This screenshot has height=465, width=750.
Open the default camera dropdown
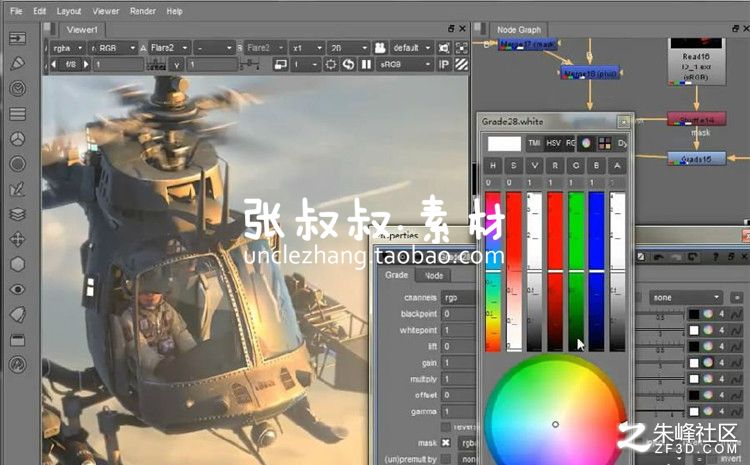click(x=412, y=48)
